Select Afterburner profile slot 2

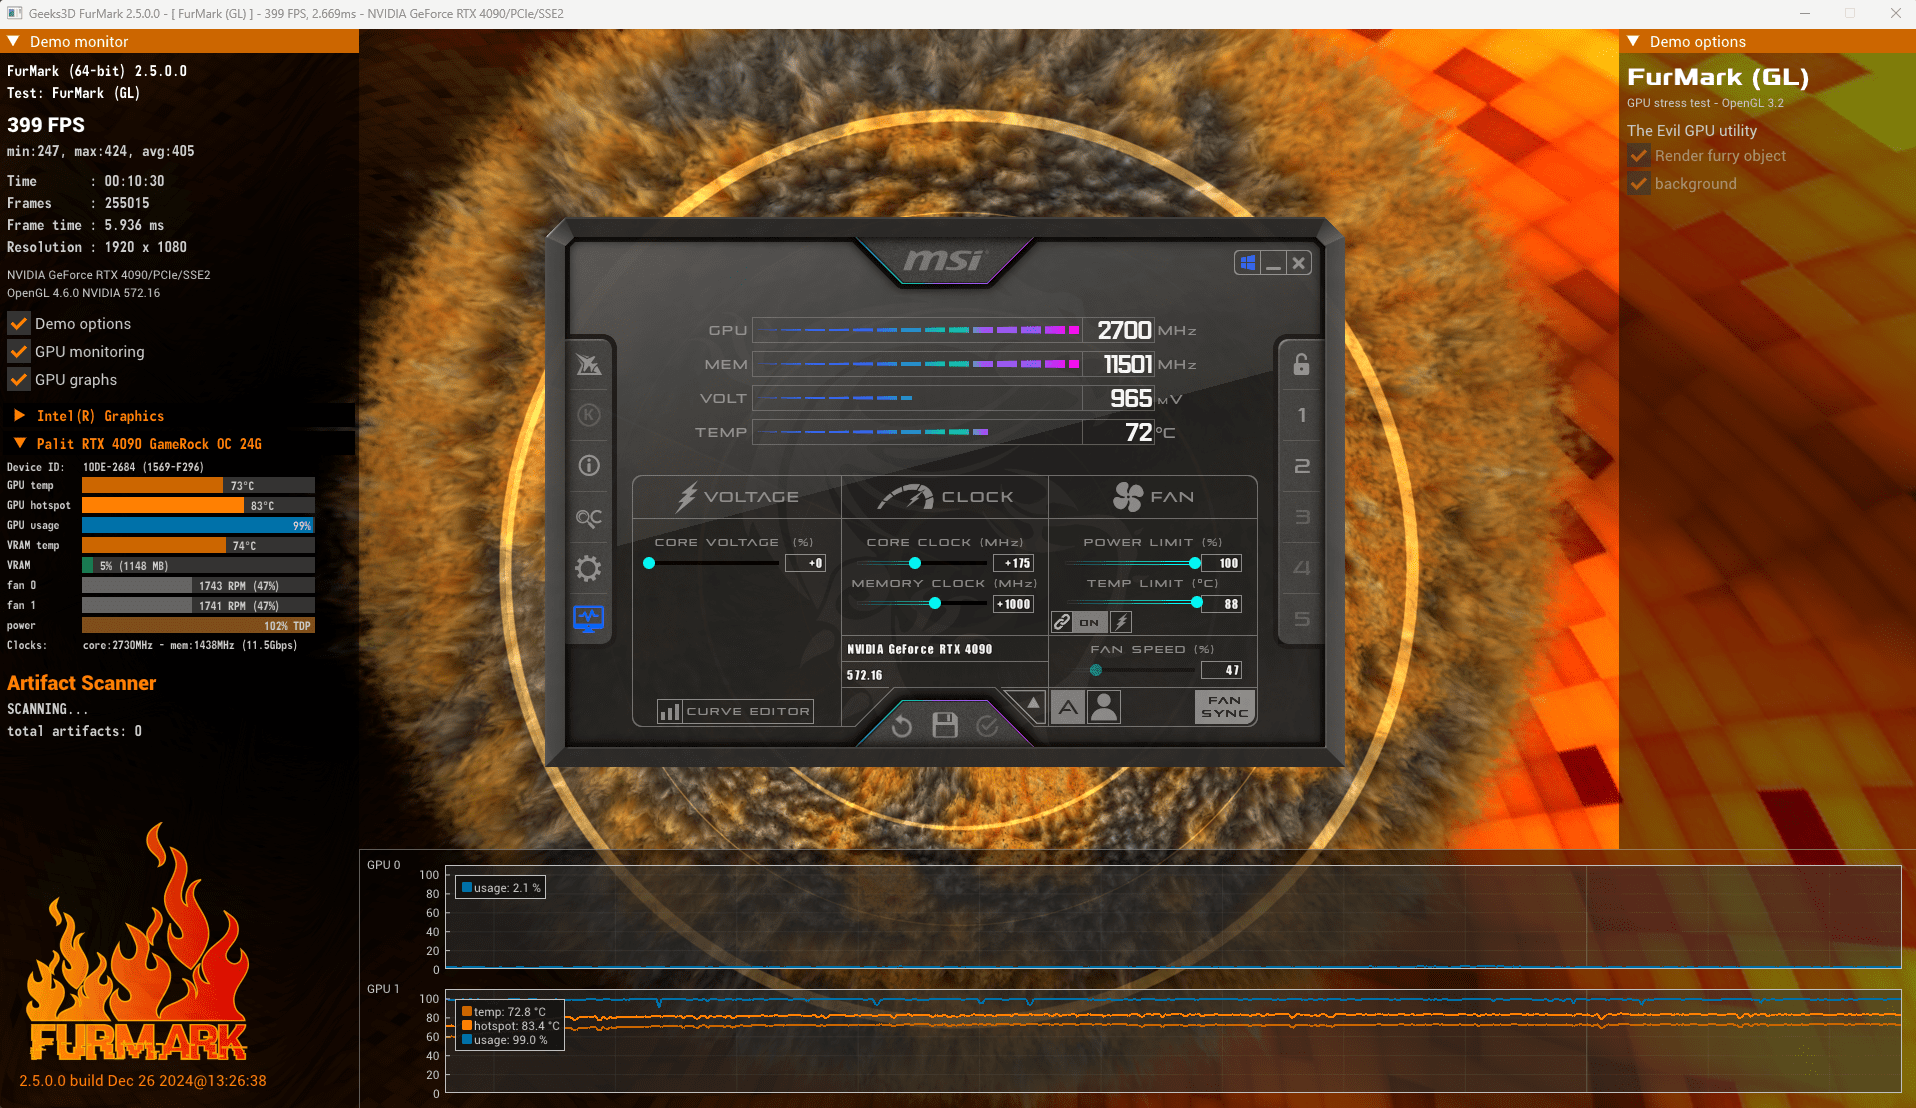coord(1301,466)
